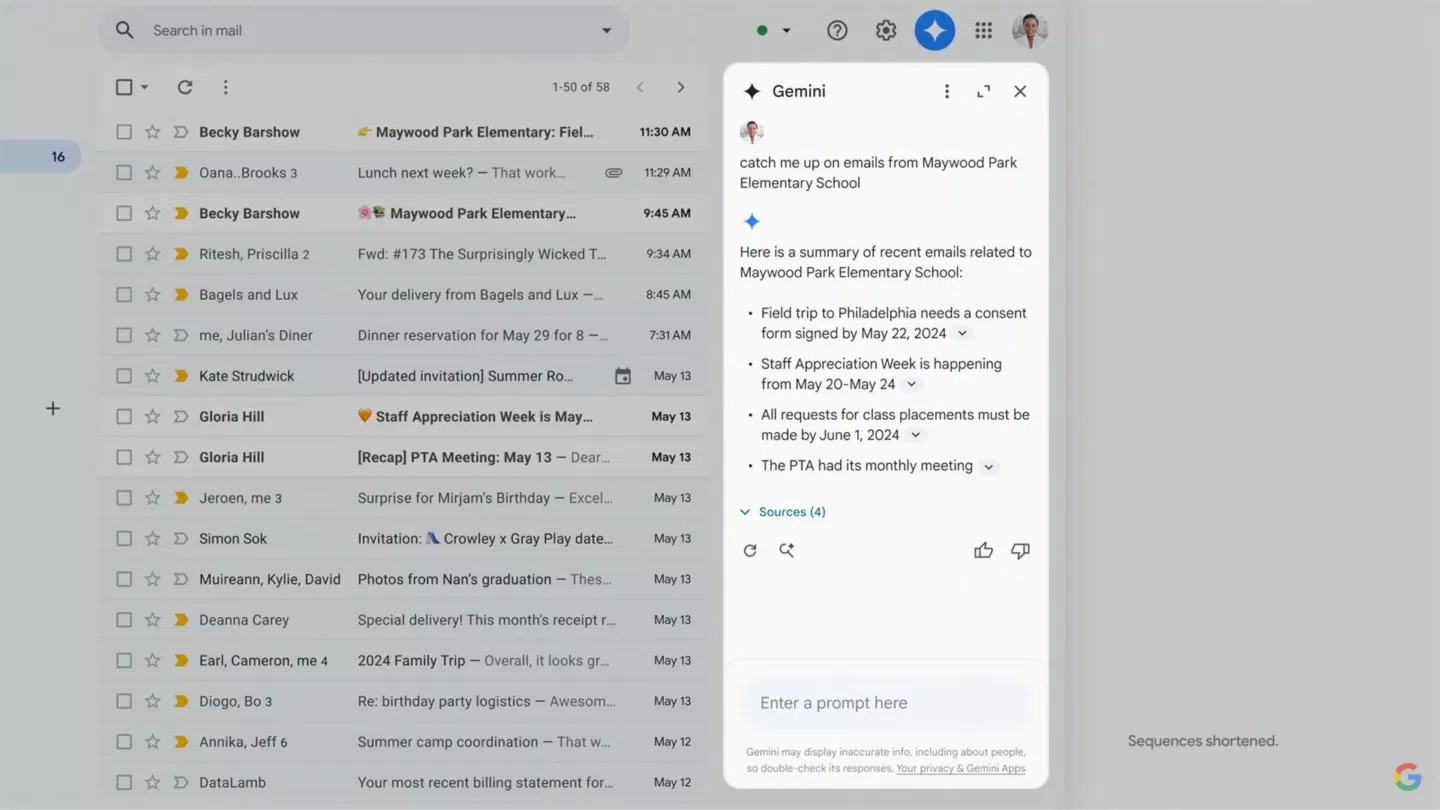The height and width of the screenshot is (810, 1440).
Task: Refresh the inbox
Action: pos(184,87)
